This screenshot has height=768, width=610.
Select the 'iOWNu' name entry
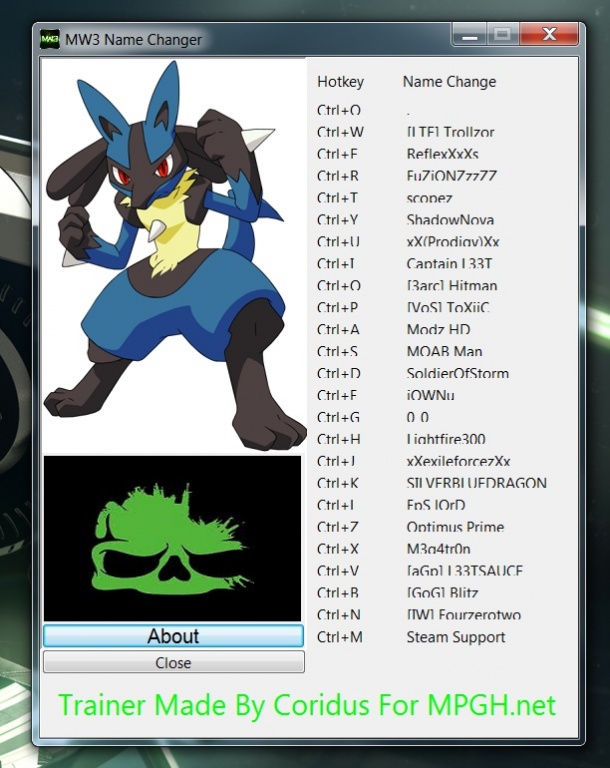coord(430,395)
